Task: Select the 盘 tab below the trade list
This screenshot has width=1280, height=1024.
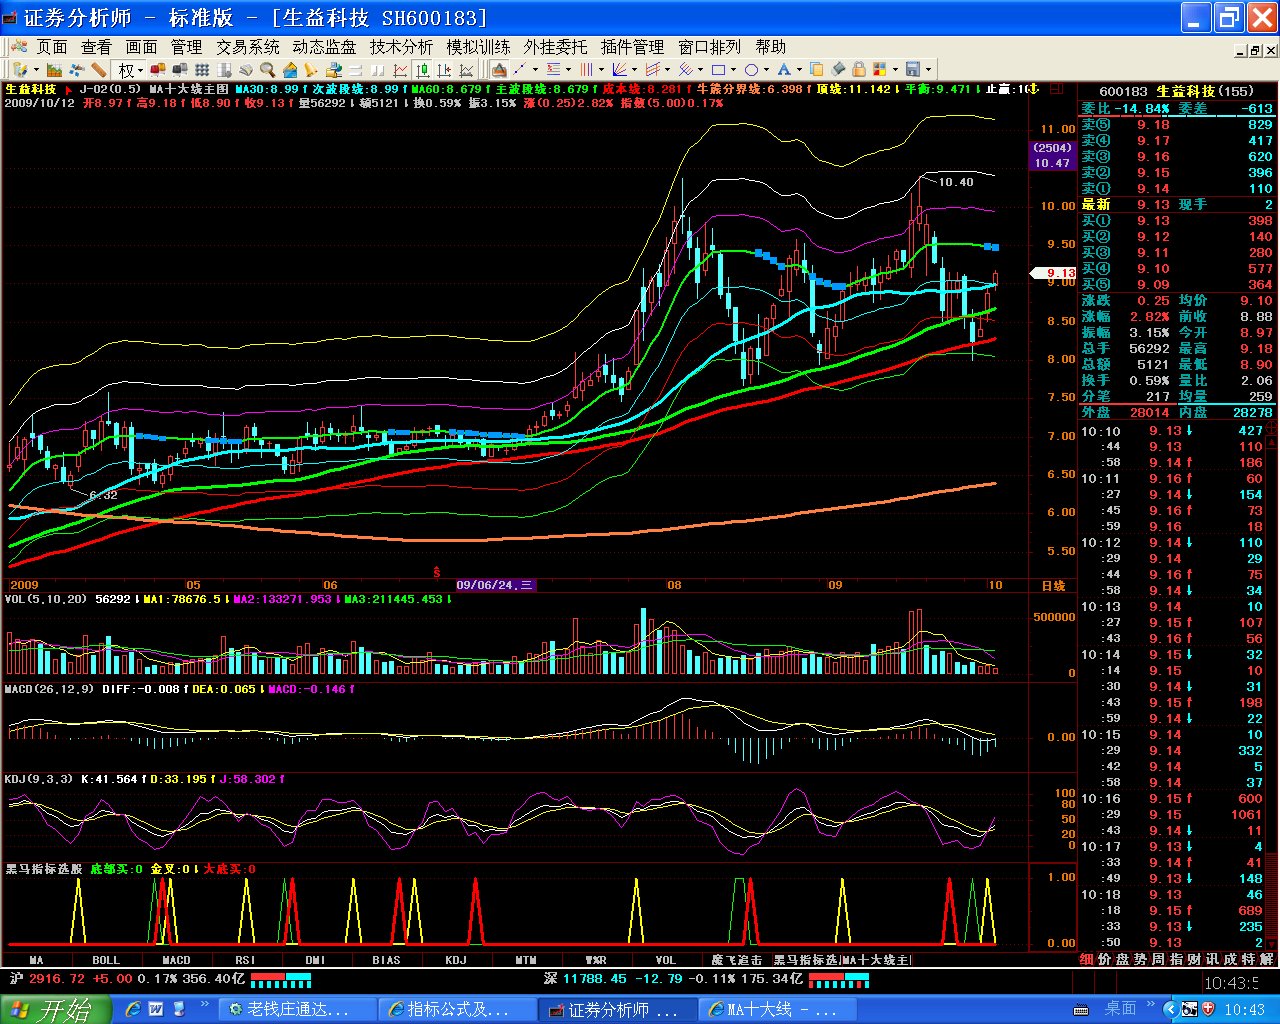Action: coord(1122,959)
